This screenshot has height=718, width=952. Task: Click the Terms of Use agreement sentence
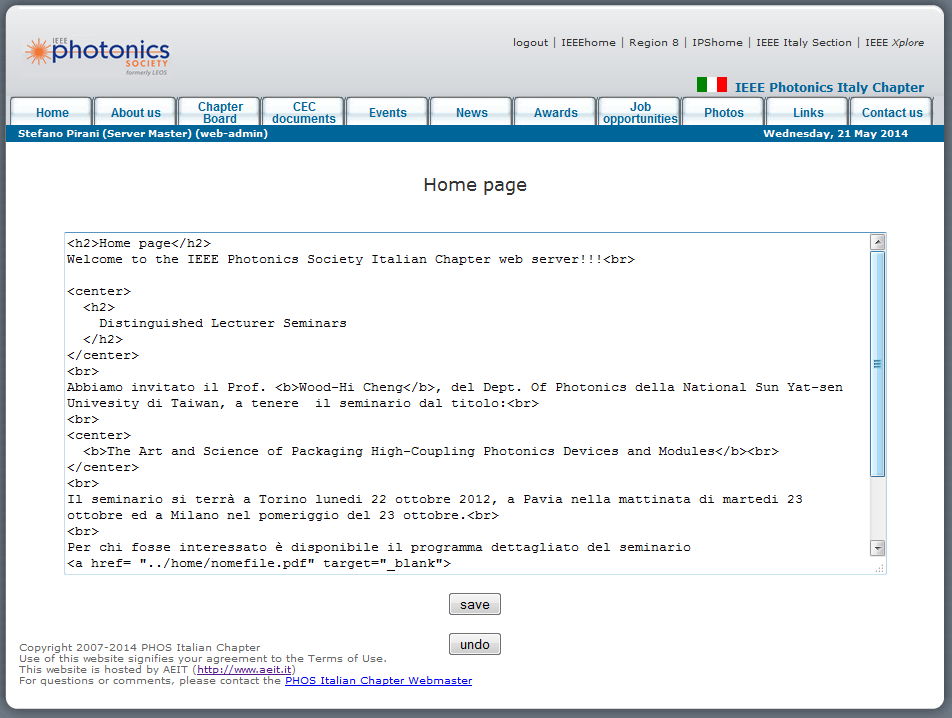point(203,659)
